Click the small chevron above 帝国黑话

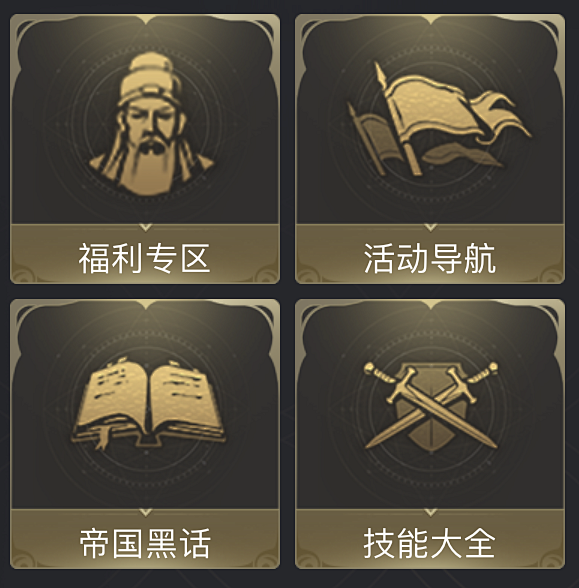click(x=146, y=512)
